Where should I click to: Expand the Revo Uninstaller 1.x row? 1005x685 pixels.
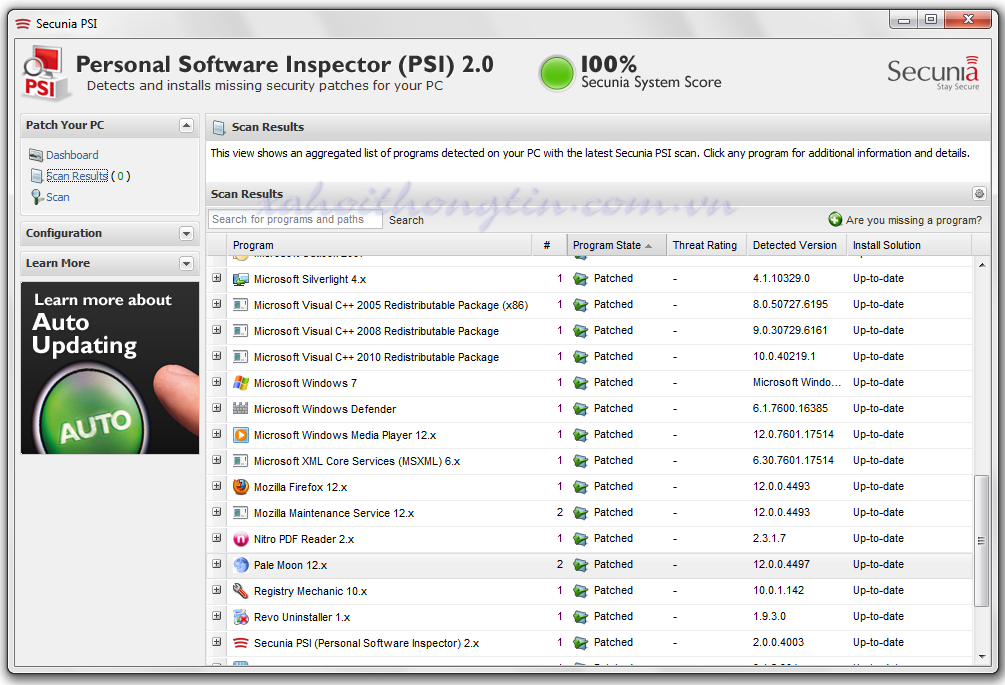[217, 616]
